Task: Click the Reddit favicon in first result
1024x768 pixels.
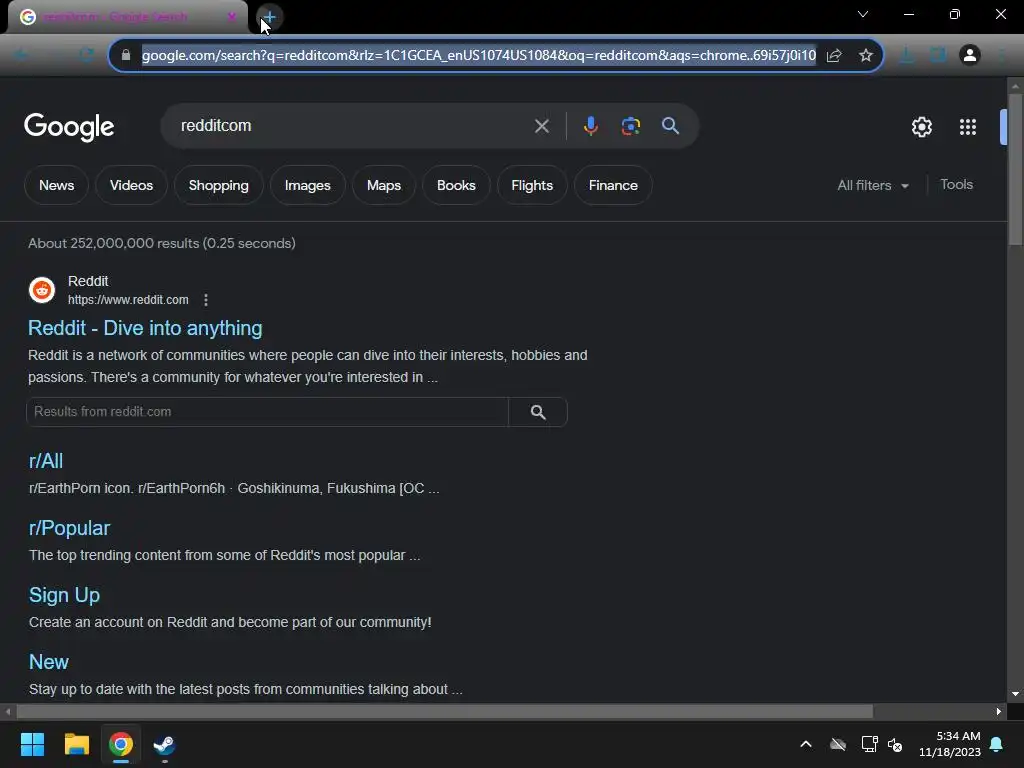Action: pyautogui.click(x=42, y=290)
